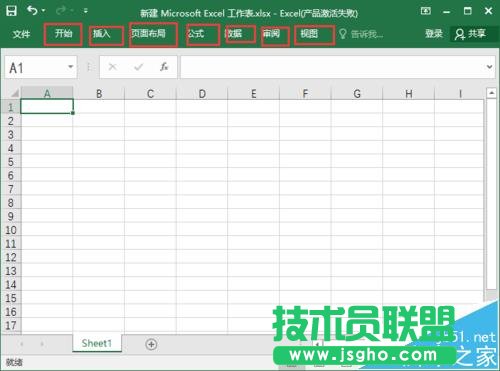Switch to the 插入 (Insert) ribbon tab
Screen dimensions: 500x371
(x=101, y=34)
